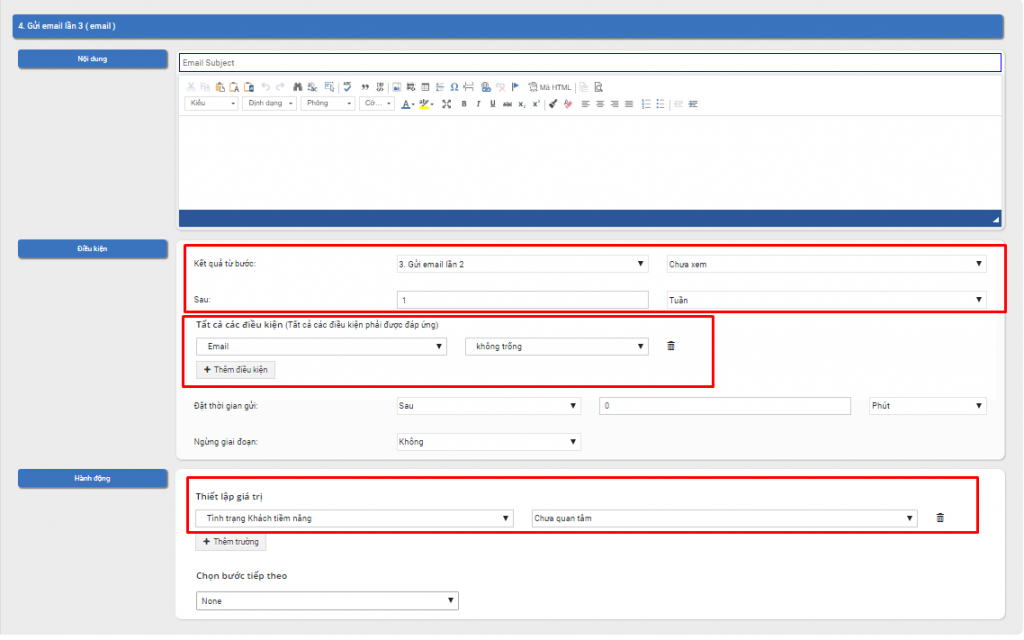Image resolution: width=1024 pixels, height=640 pixels.
Task: Click the Email Subject field
Action: (590, 63)
